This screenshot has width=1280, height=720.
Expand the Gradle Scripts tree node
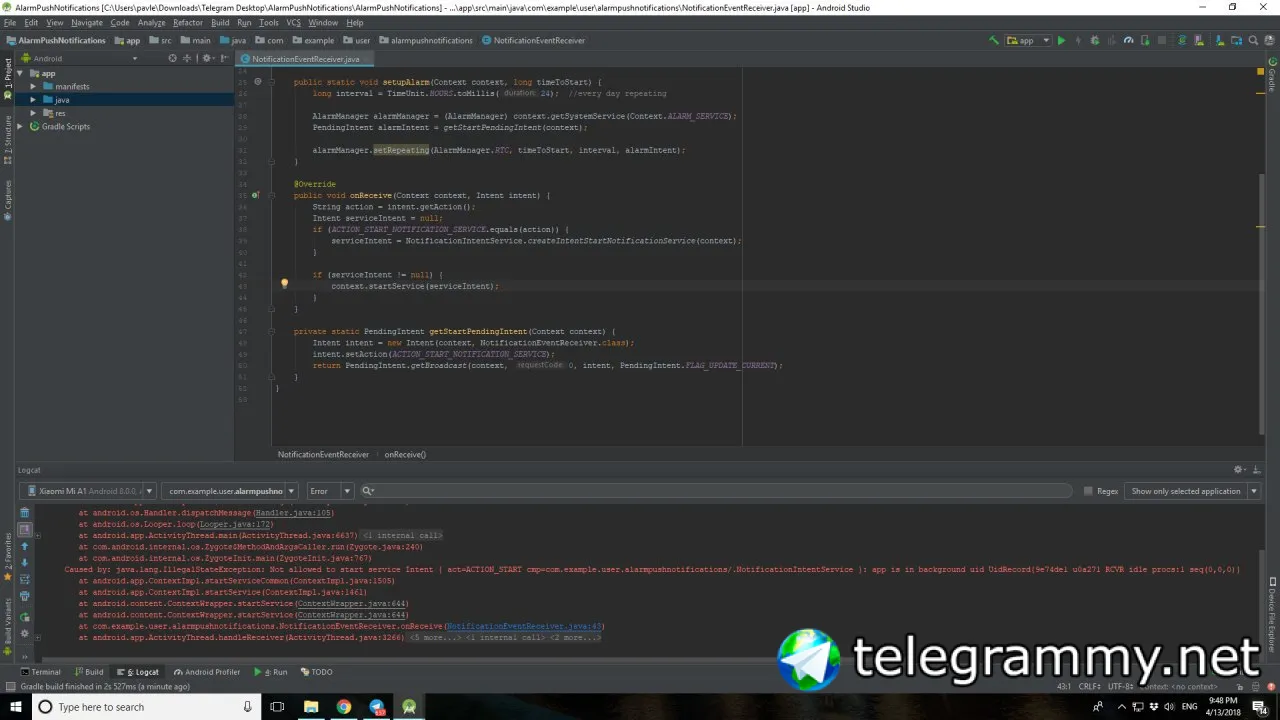(21, 127)
